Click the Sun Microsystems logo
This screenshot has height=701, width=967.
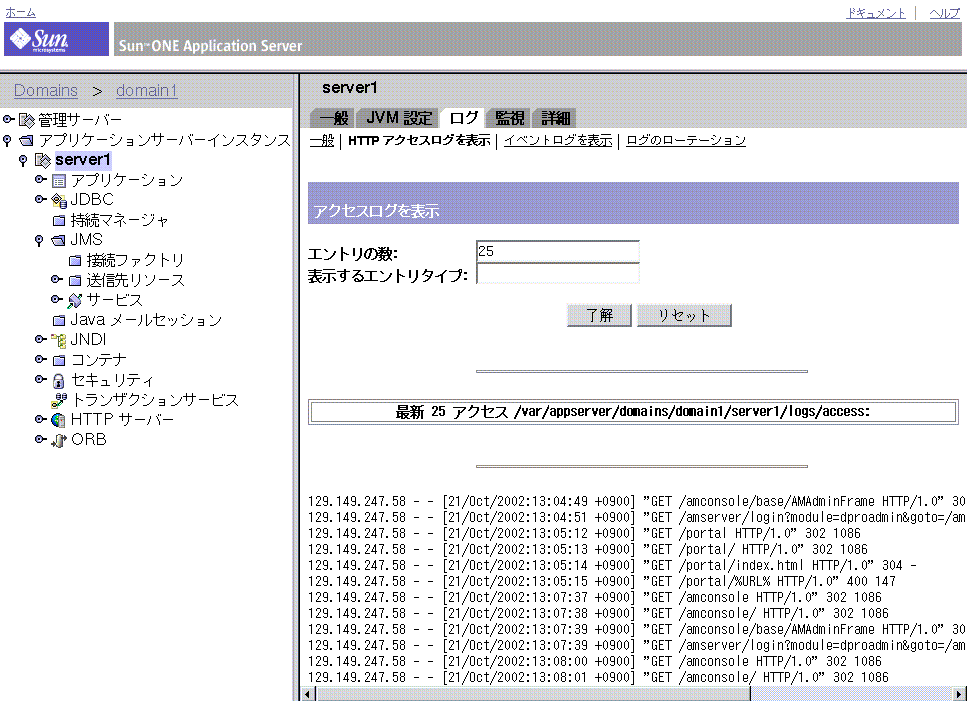pos(56,39)
